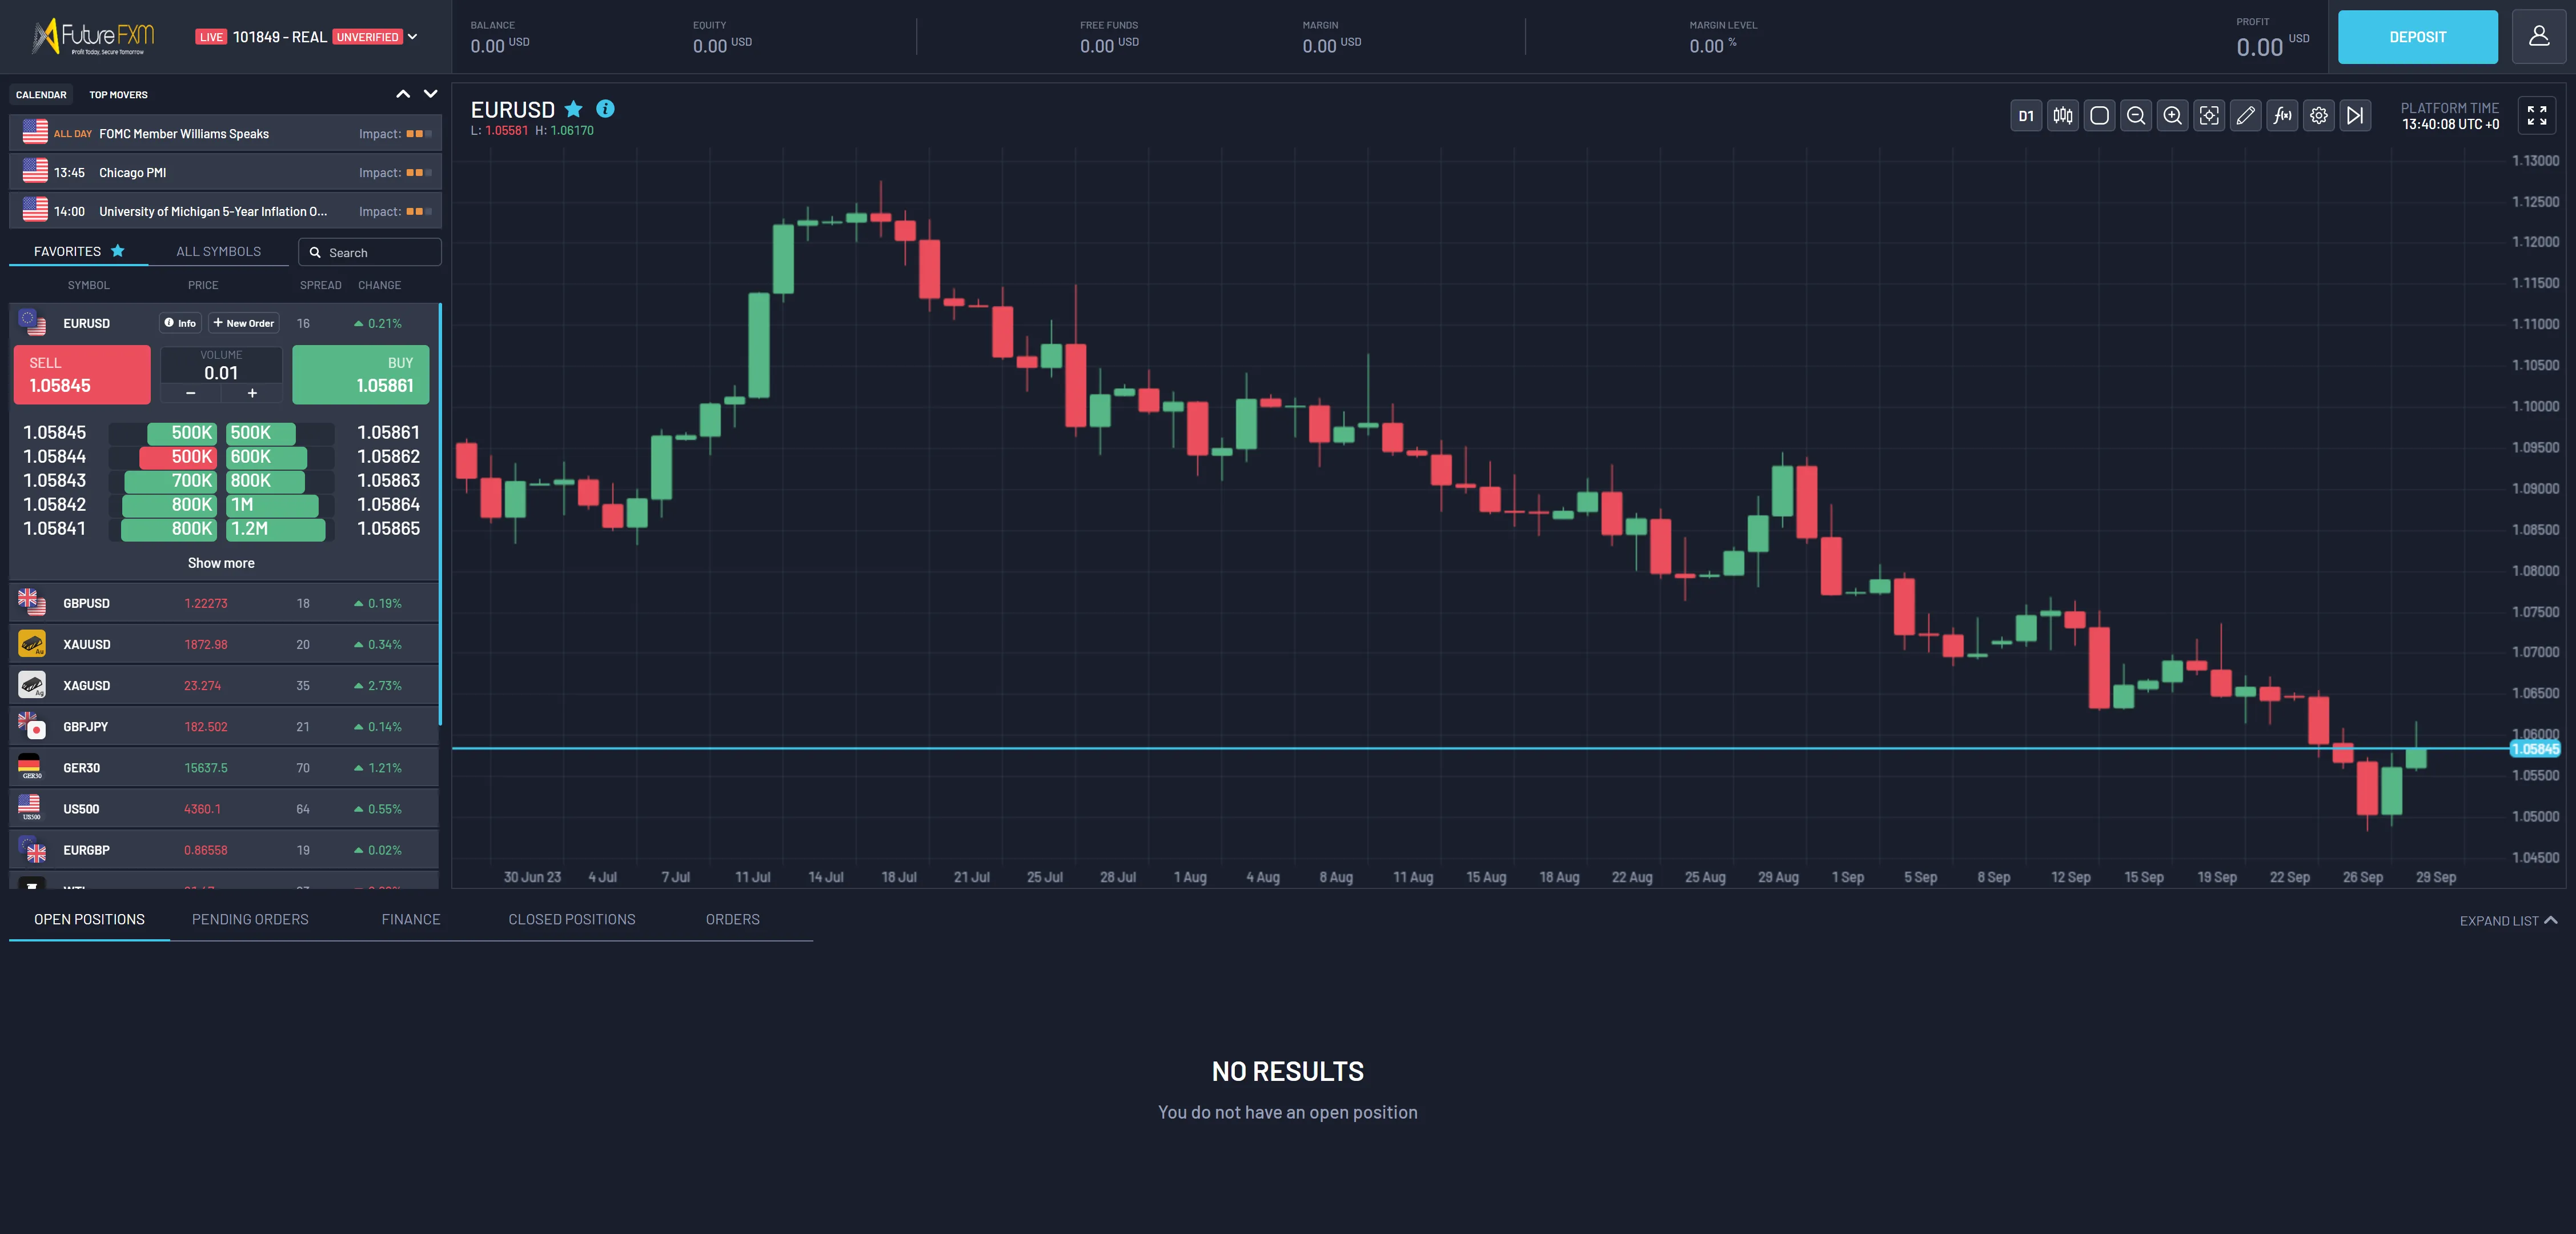Click the volume 0.01 field
2576x1234 pixels.
221,373
